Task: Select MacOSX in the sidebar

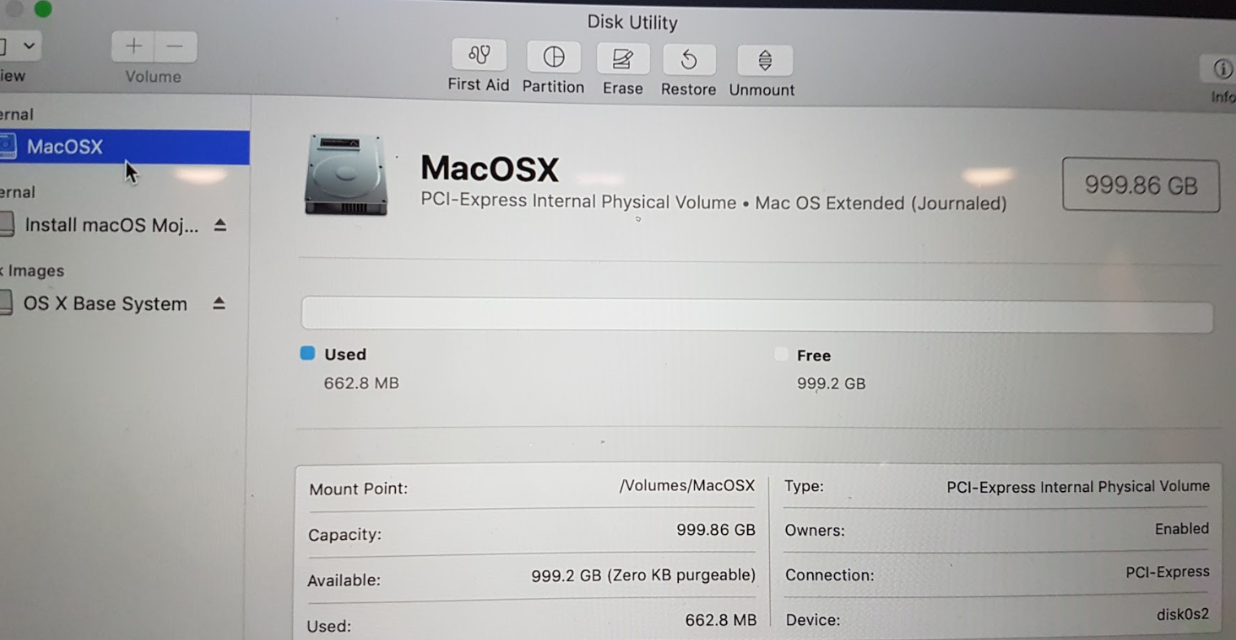Action: point(124,147)
